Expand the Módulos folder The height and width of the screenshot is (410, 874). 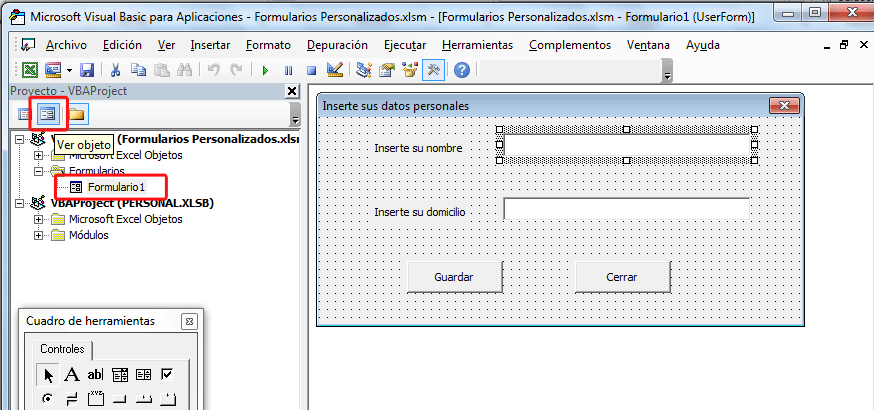coord(38,236)
